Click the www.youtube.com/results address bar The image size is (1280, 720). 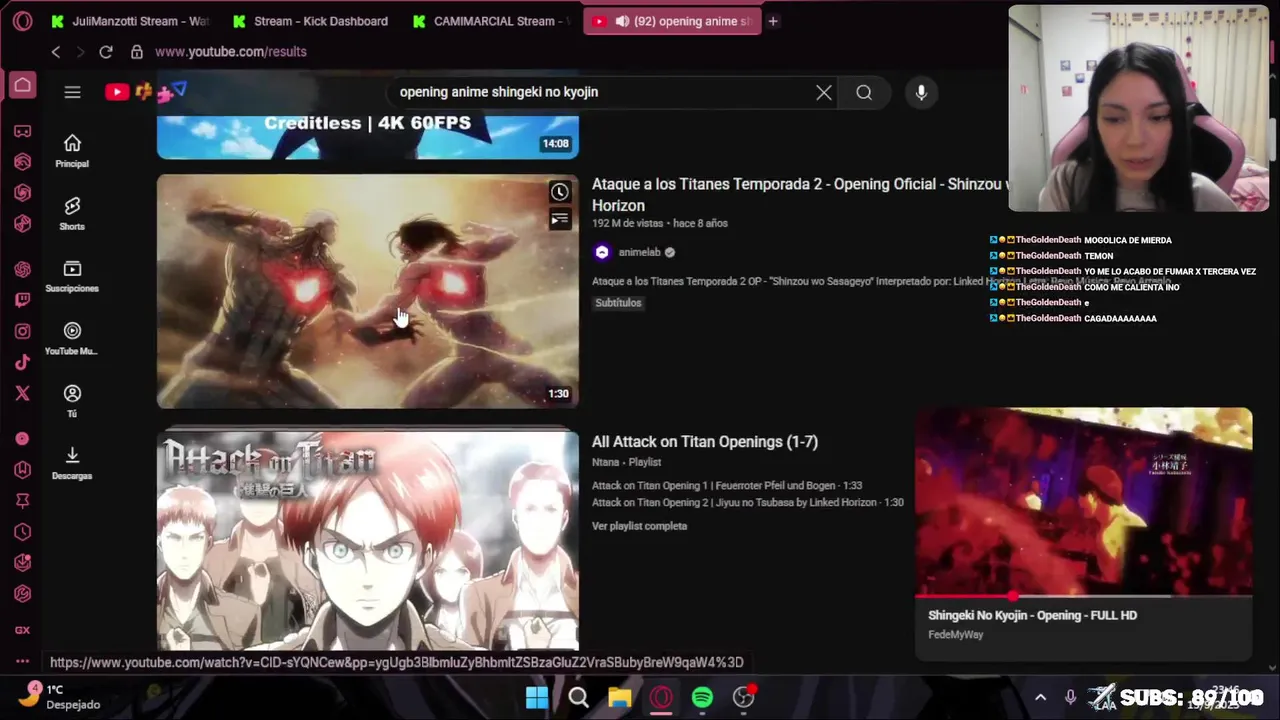[x=230, y=51]
